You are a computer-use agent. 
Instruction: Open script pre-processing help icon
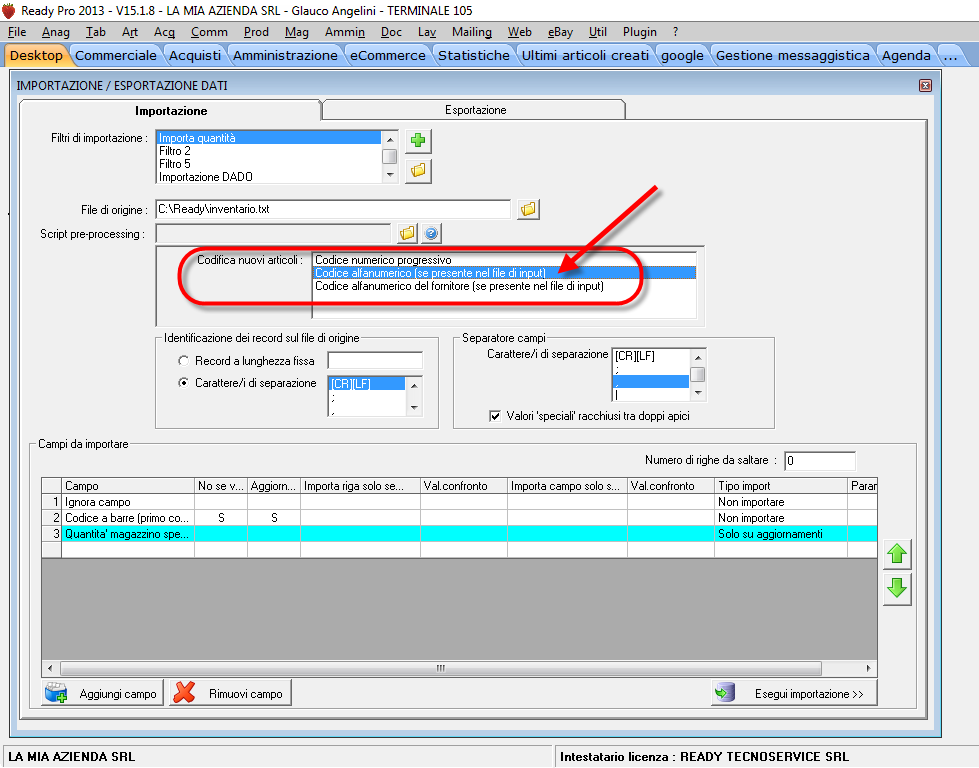coord(431,234)
